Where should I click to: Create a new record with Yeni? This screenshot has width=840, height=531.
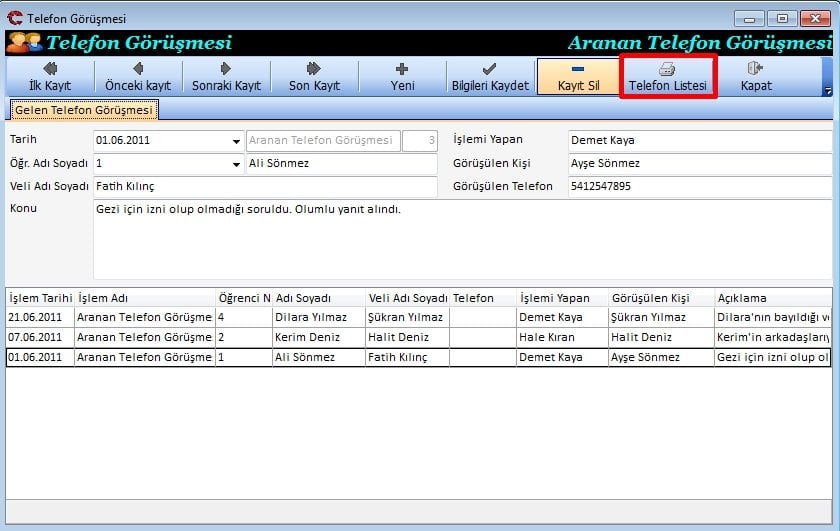pos(402,76)
